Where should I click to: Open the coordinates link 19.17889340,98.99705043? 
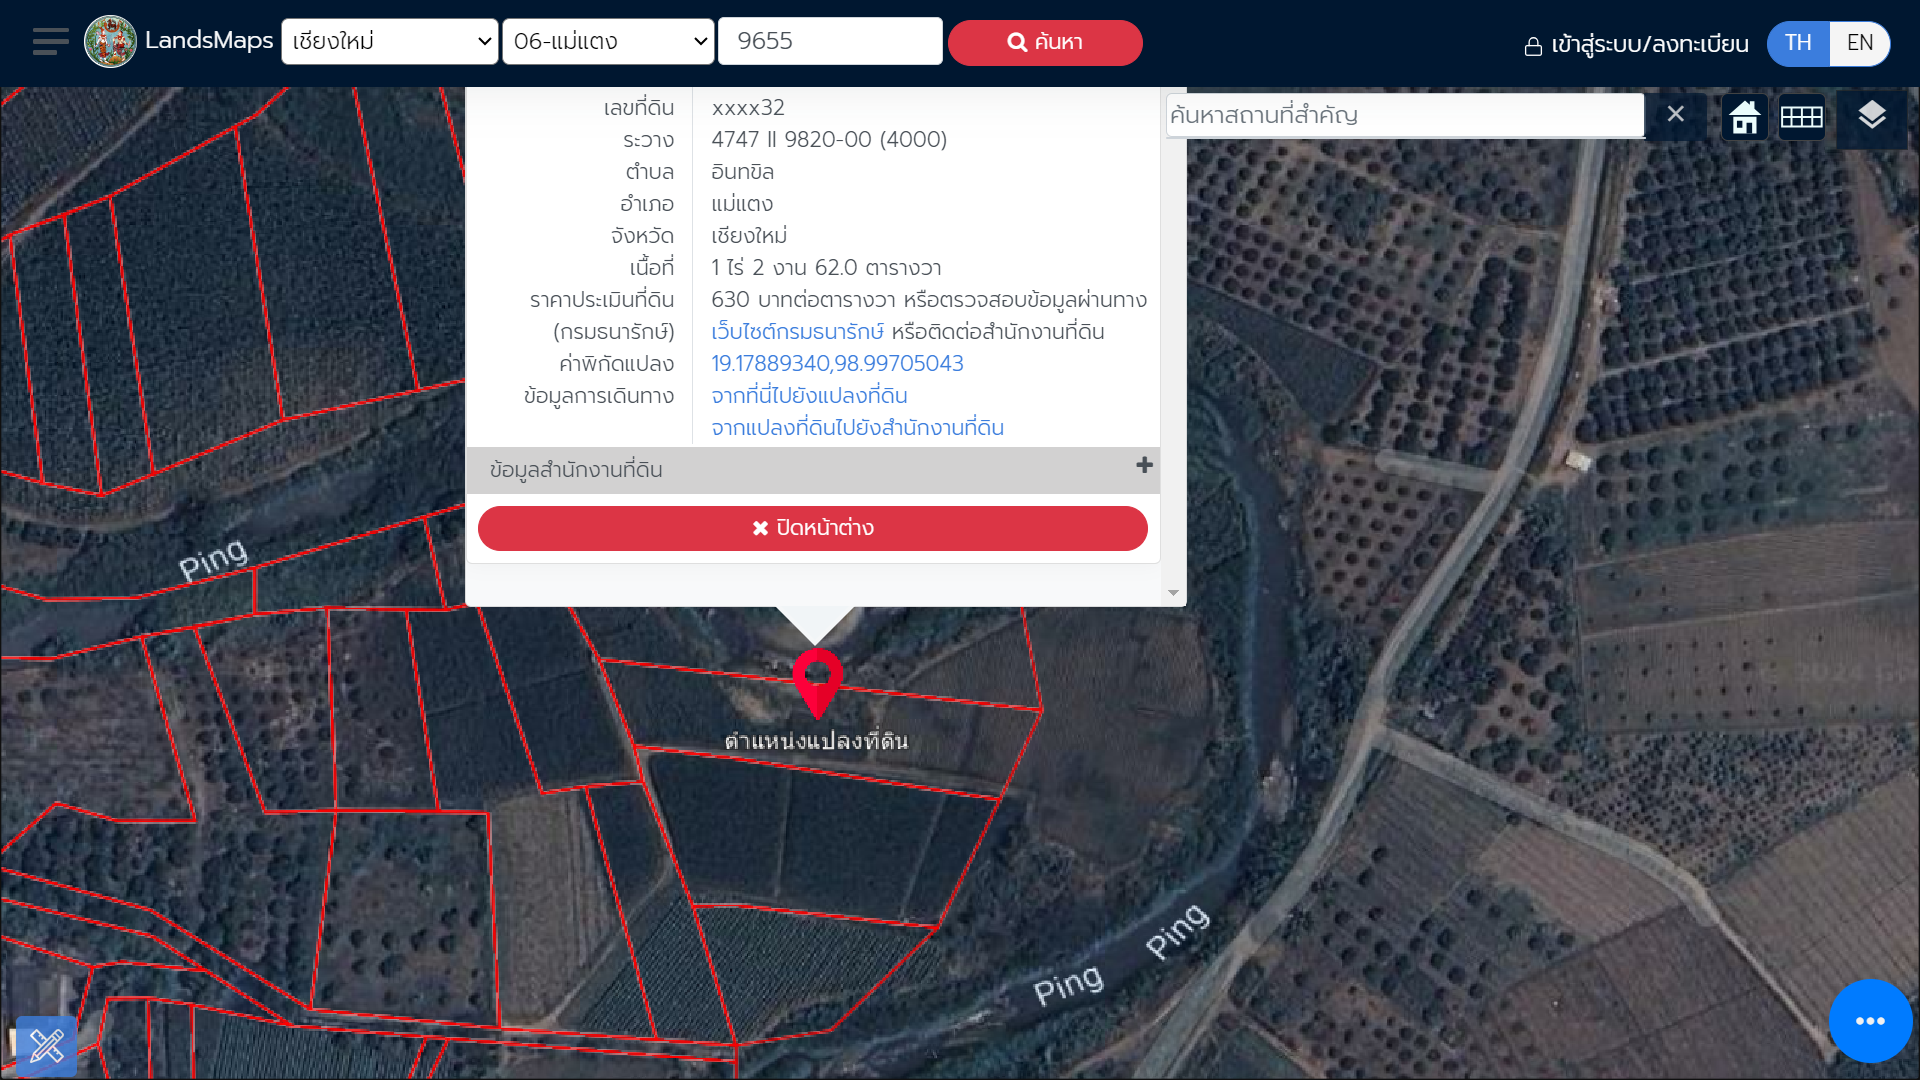pyautogui.click(x=837, y=364)
